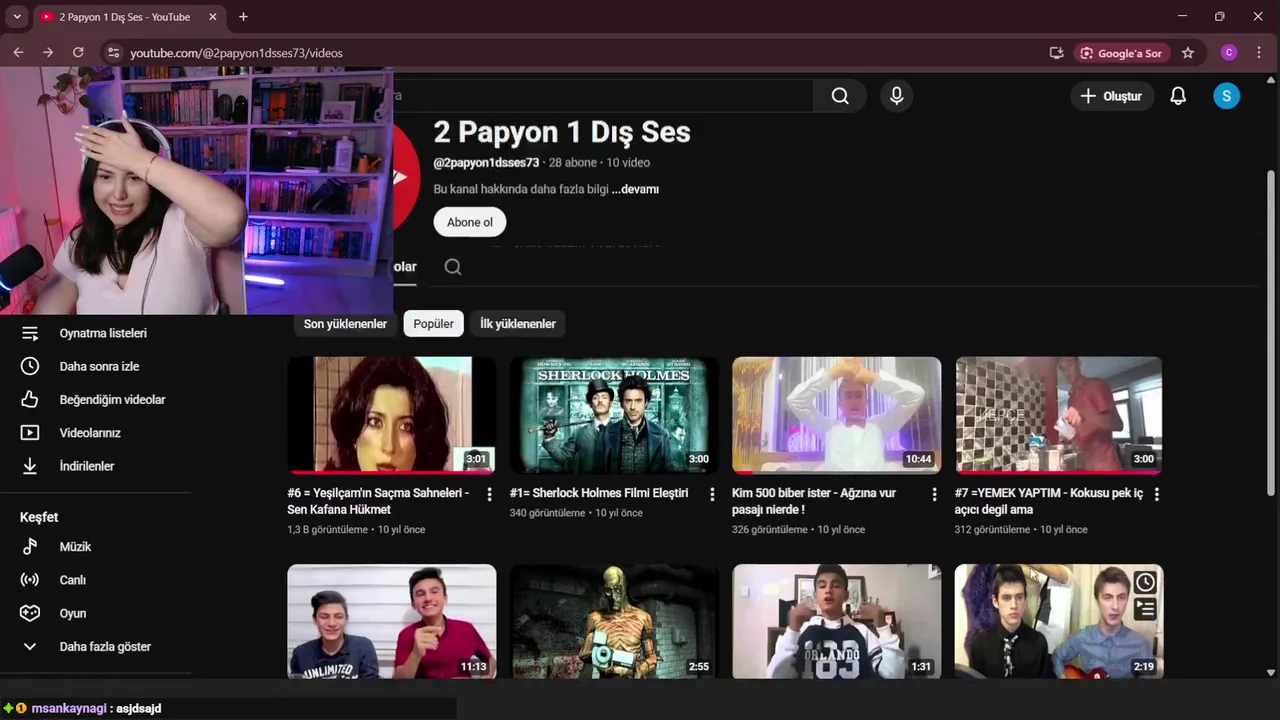Viewport: 1280px width, 720px height.
Task: Open the Kim 500 biber ister thumbnail
Action: [x=836, y=415]
